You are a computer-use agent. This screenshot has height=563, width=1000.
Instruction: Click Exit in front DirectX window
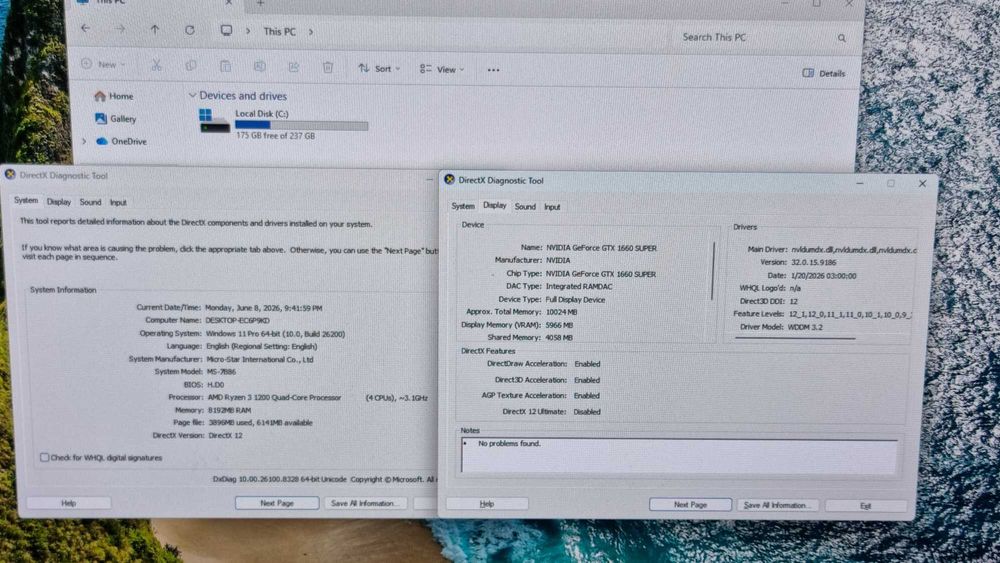pos(865,506)
